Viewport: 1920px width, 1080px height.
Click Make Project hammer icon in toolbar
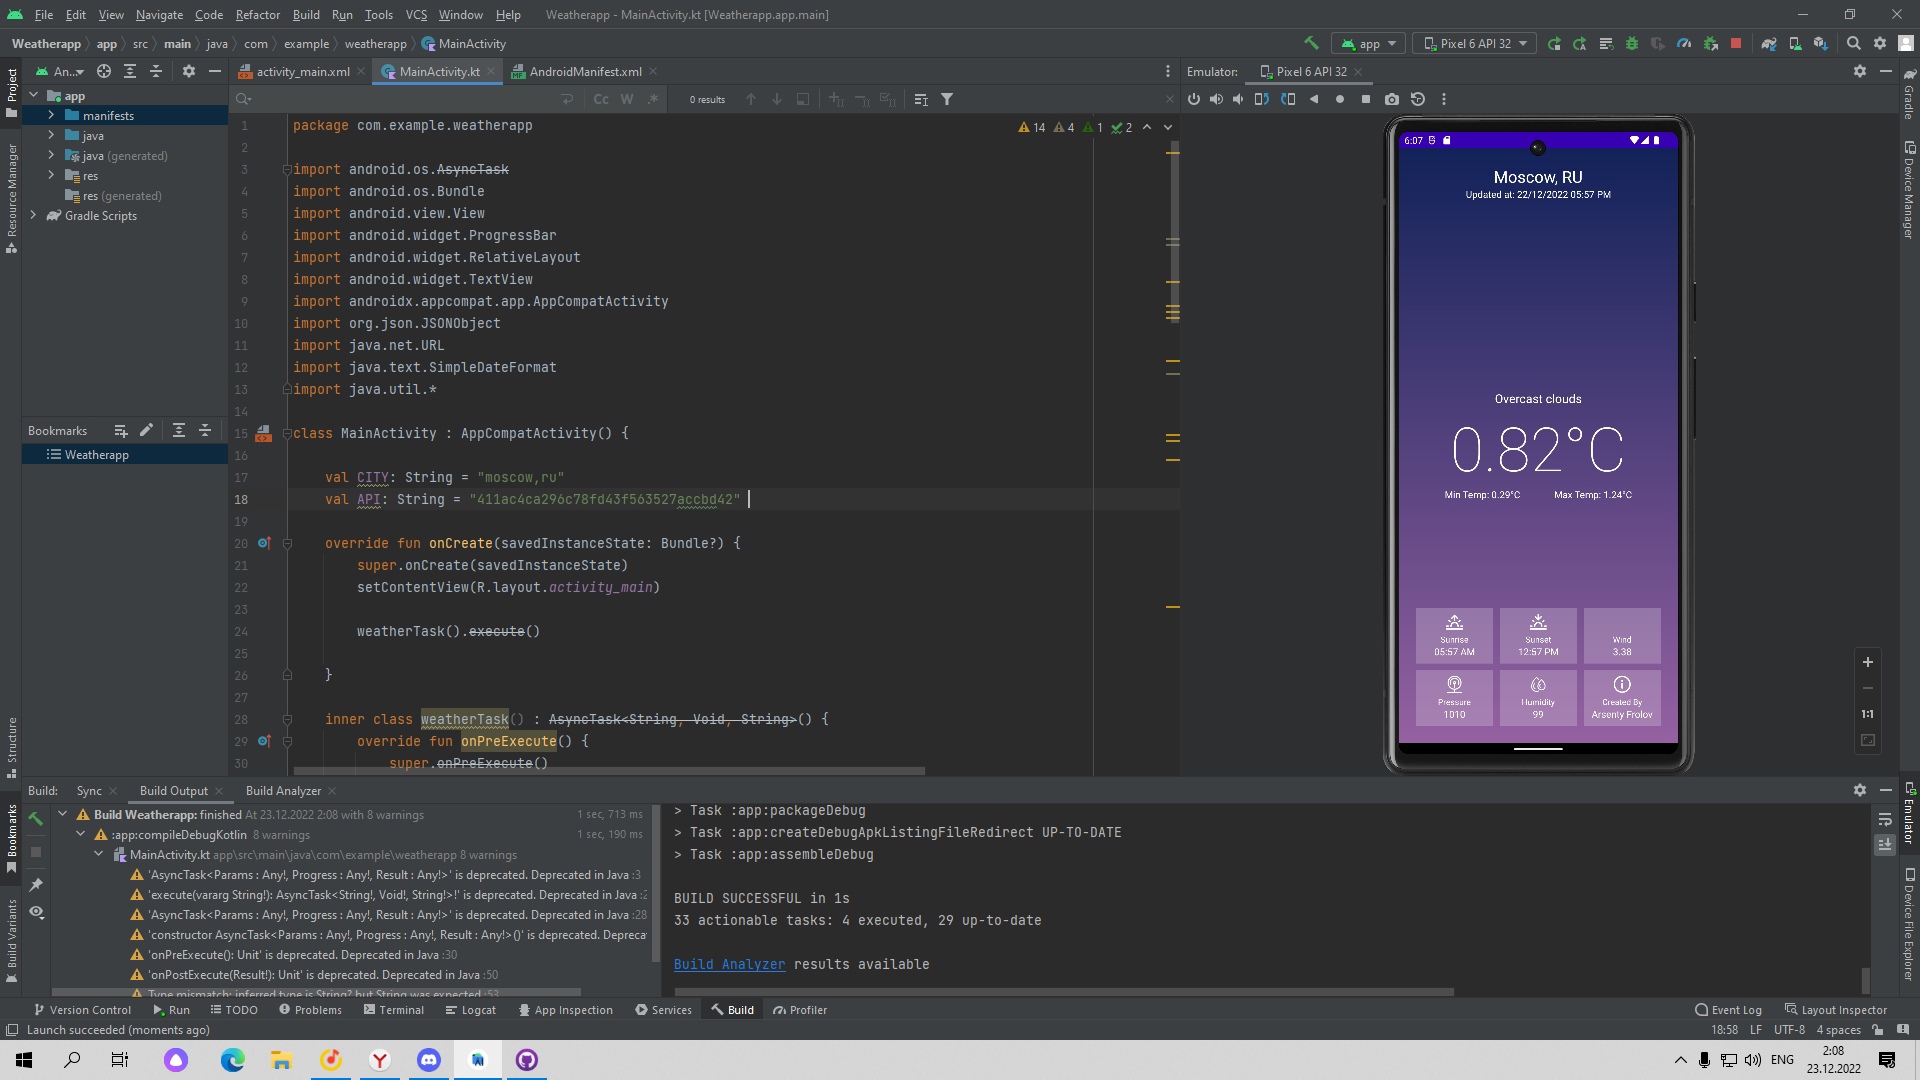pyautogui.click(x=1311, y=44)
